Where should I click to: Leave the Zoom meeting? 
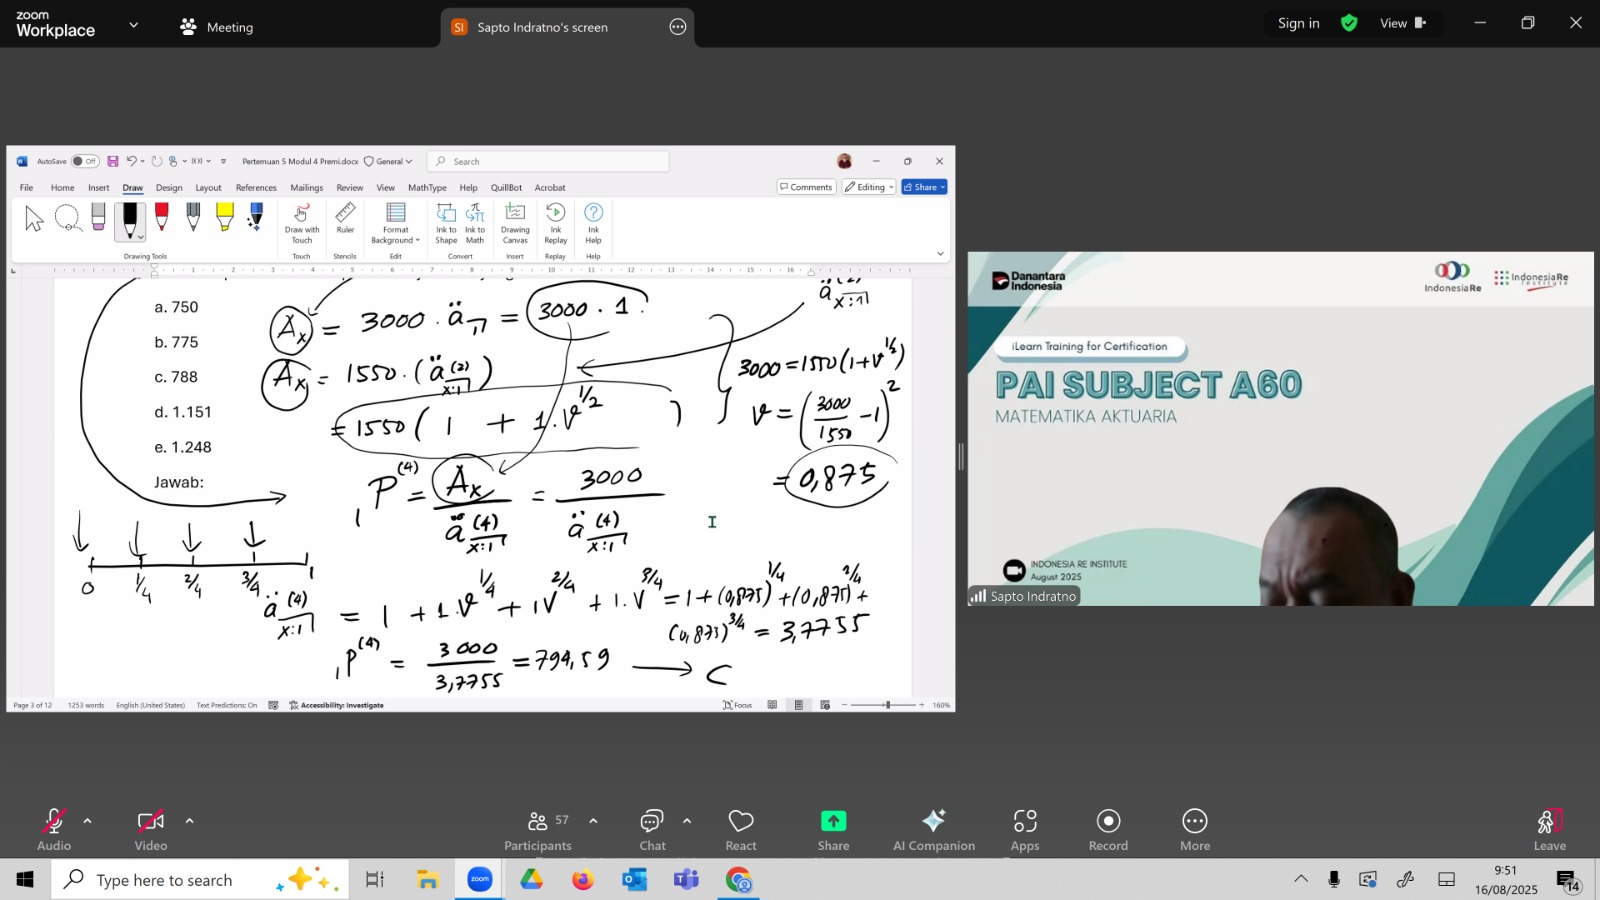(x=1549, y=829)
